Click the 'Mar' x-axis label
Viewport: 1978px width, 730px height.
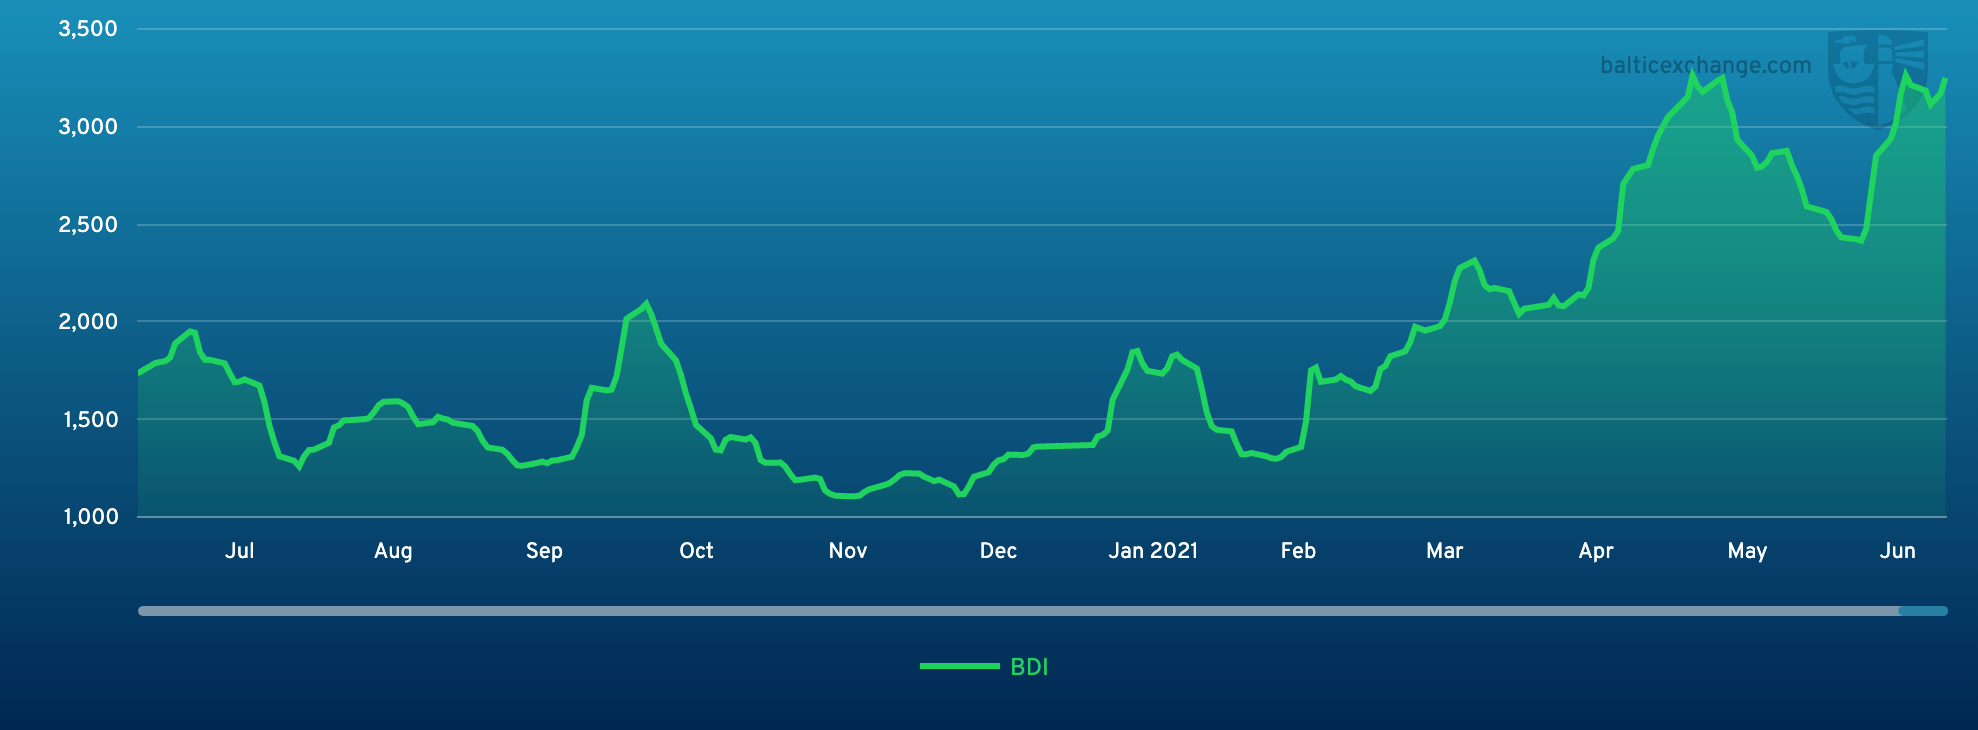tap(1444, 551)
